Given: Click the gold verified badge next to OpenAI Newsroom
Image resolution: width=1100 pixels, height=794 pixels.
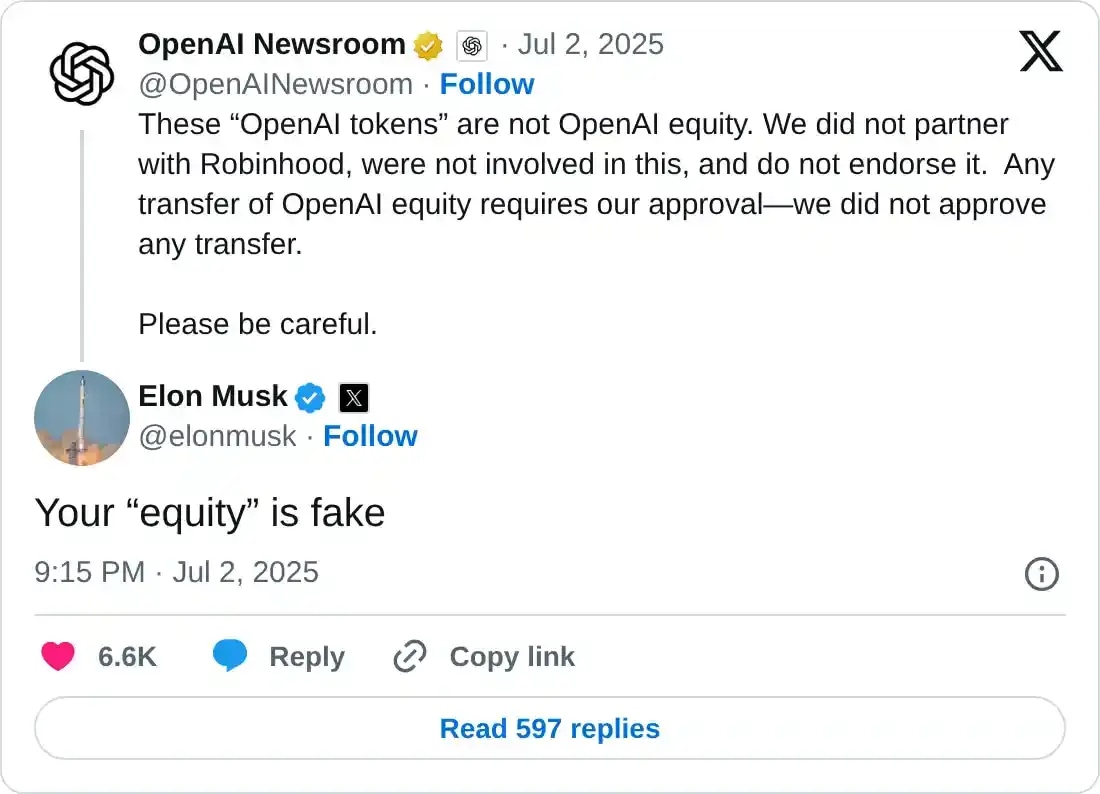Looking at the screenshot, I should 428,44.
